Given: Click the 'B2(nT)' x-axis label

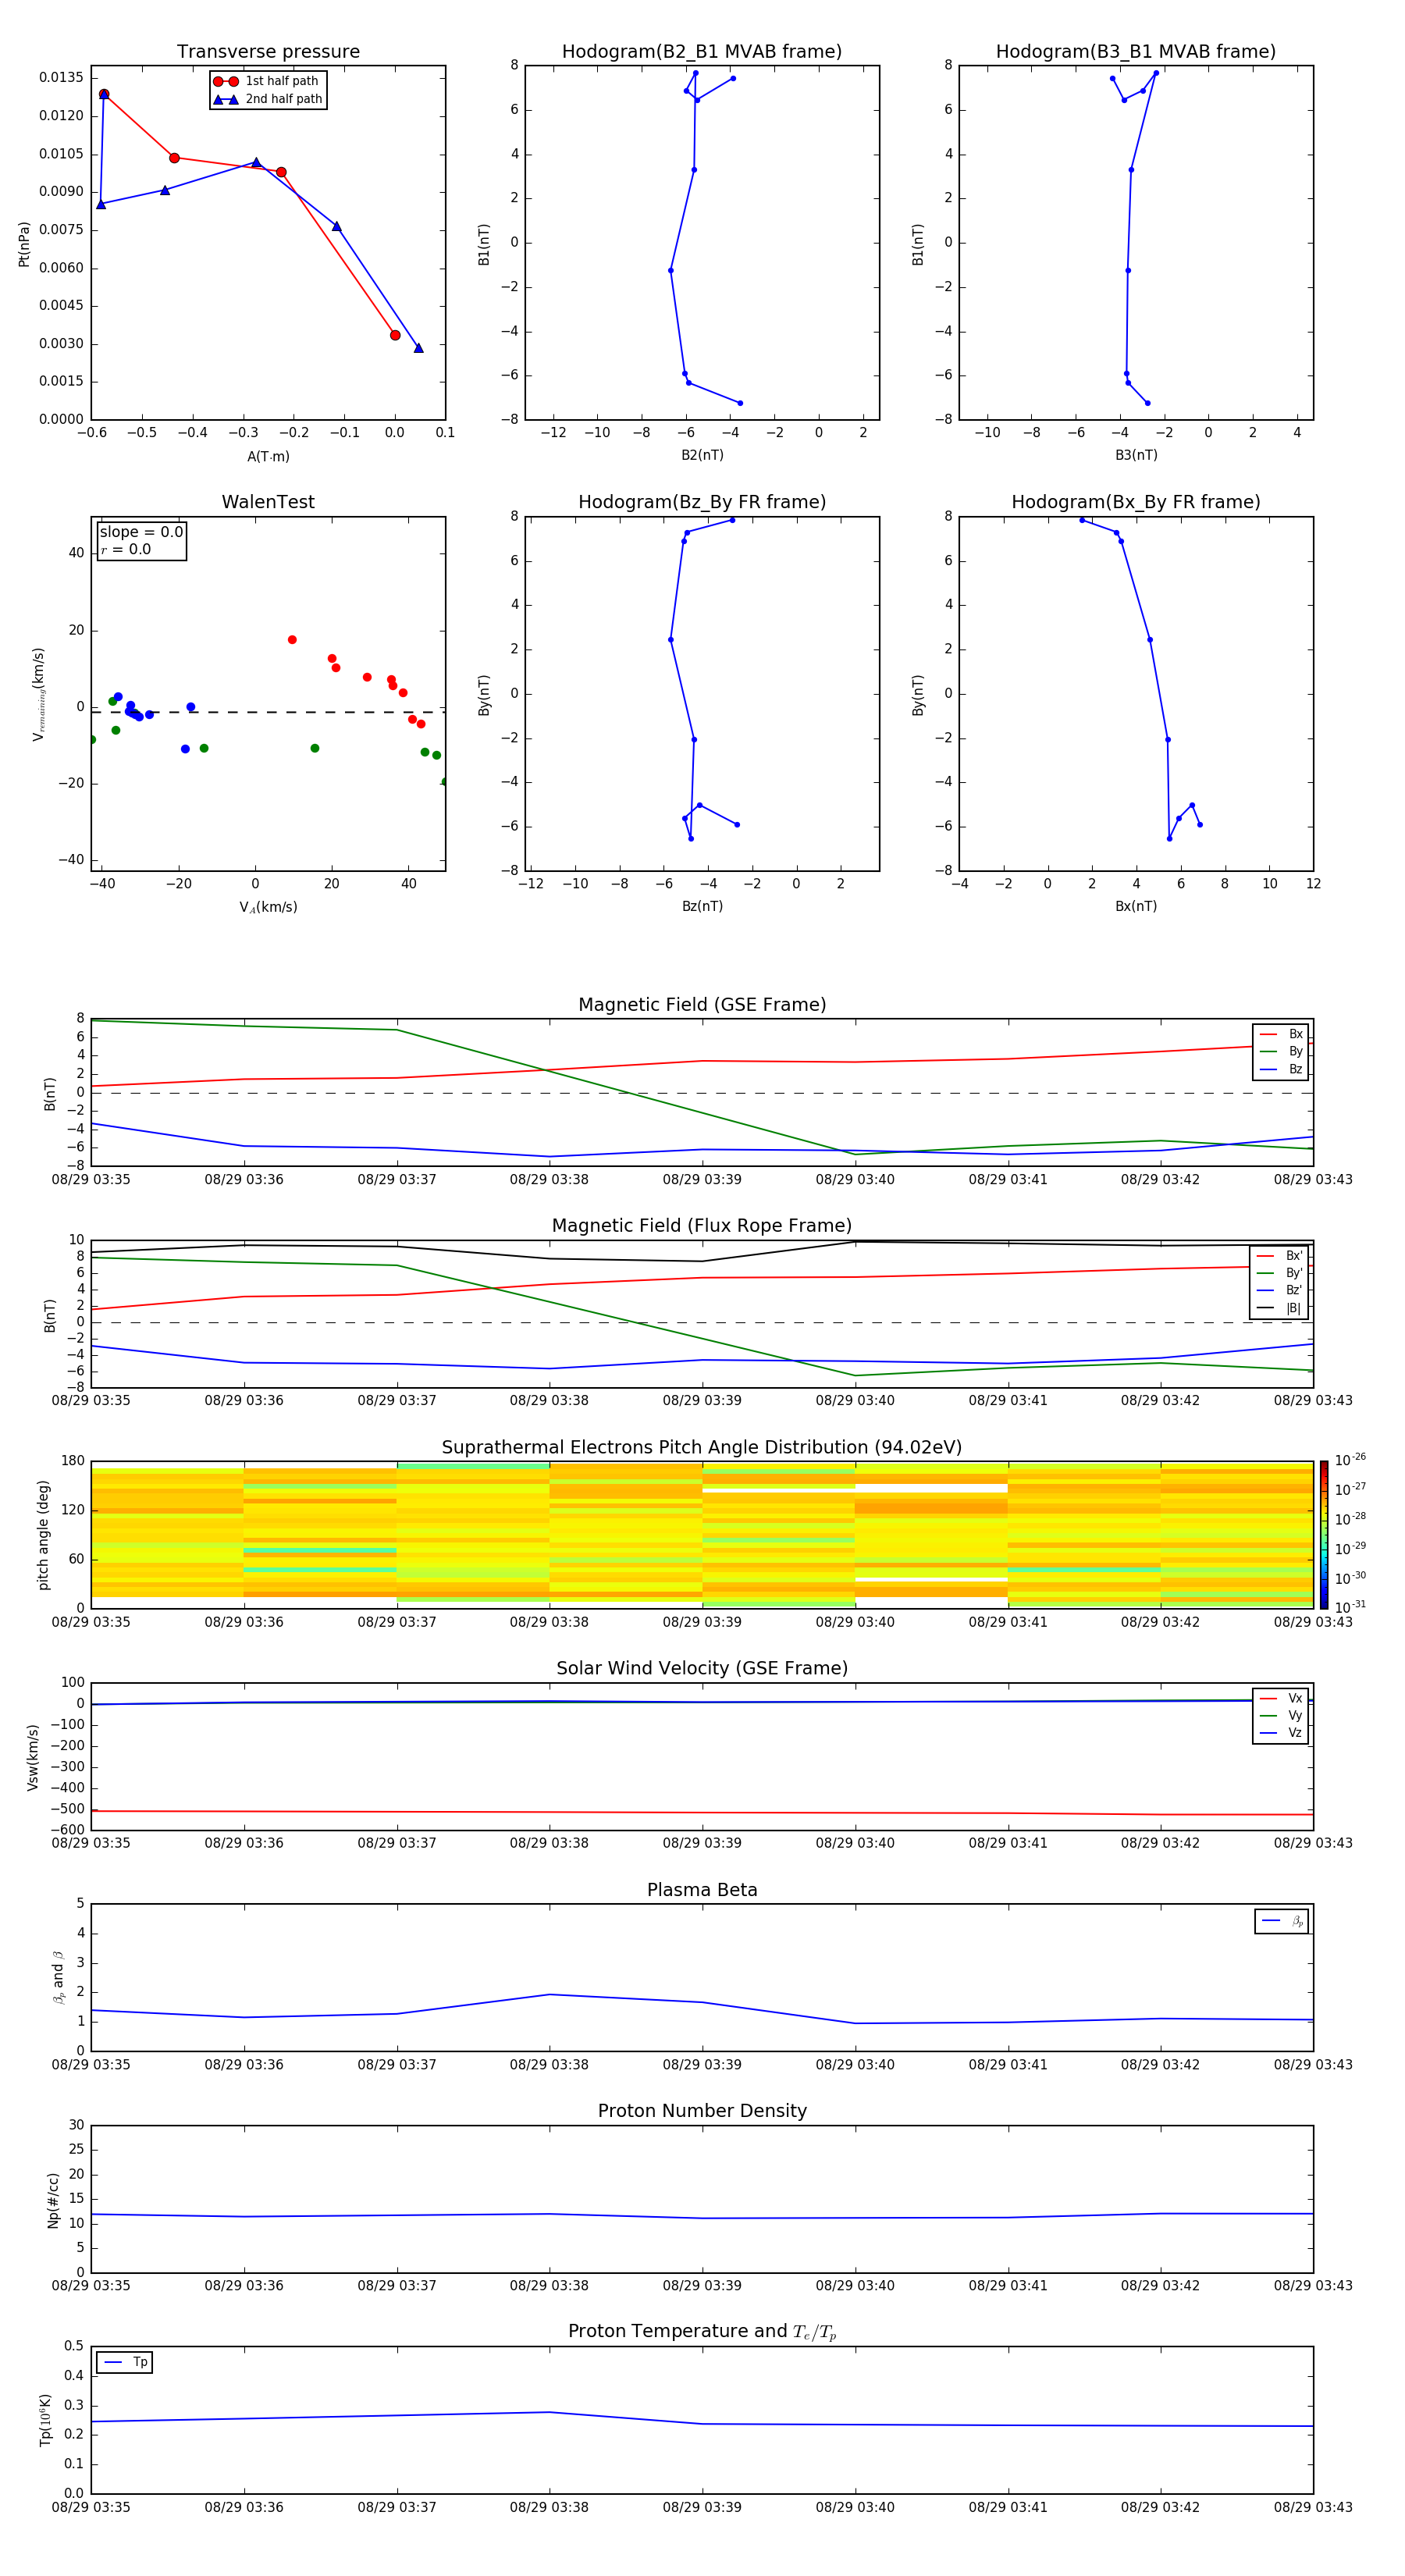Looking at the screenshot, I should click(x=702, y=455).
